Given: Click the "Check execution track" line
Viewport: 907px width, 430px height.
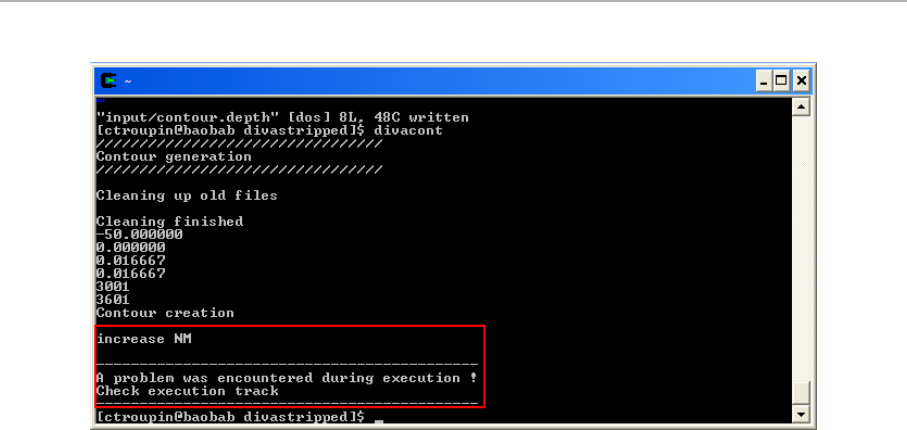Looking at the screenshot, I should tap(187, 391).
